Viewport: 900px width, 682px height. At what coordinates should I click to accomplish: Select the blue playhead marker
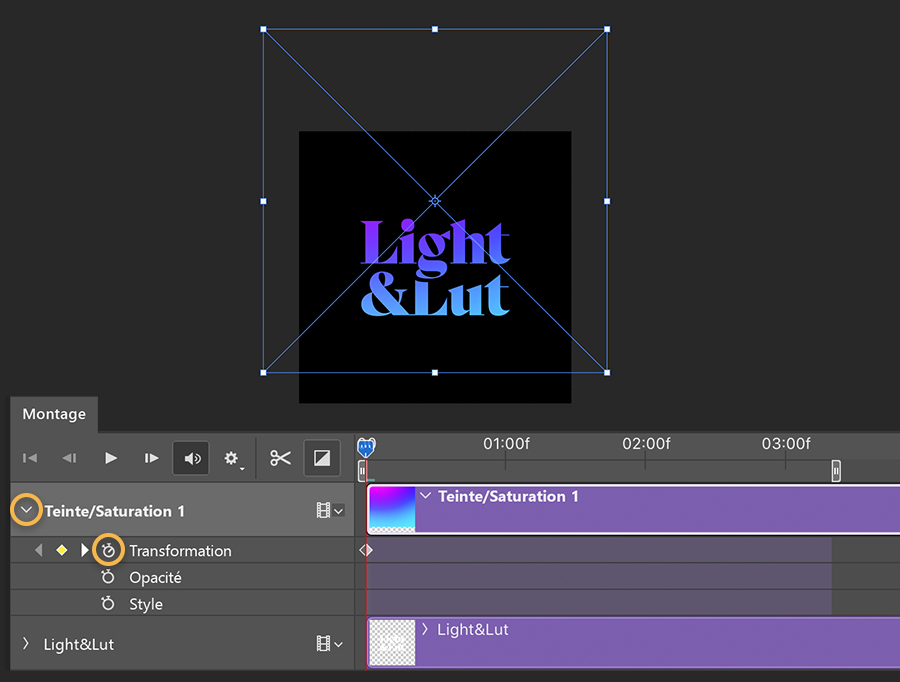[366, 447]
